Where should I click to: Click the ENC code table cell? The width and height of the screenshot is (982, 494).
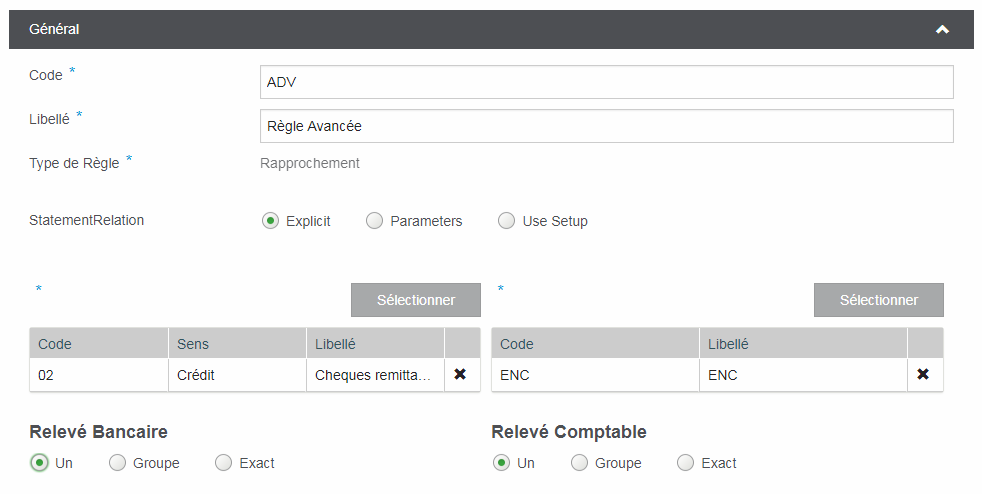click(x=594, y=375)
